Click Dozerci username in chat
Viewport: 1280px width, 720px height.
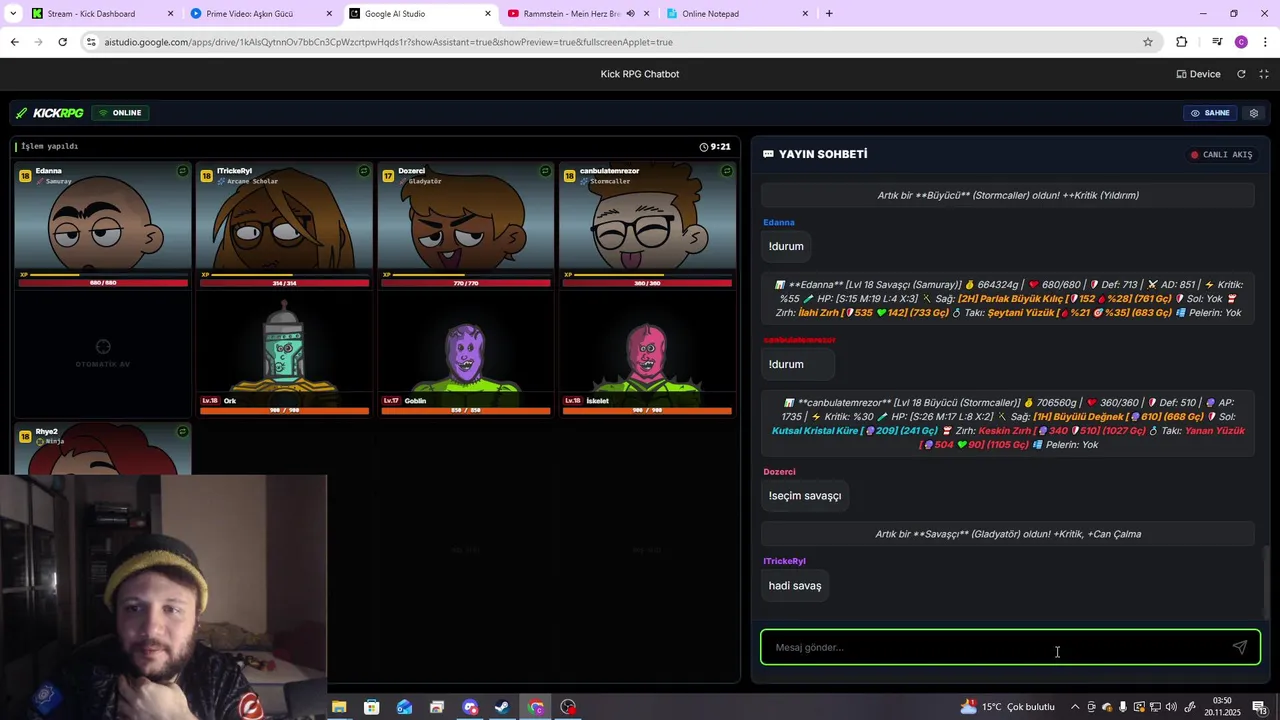(x=779, y=472)
